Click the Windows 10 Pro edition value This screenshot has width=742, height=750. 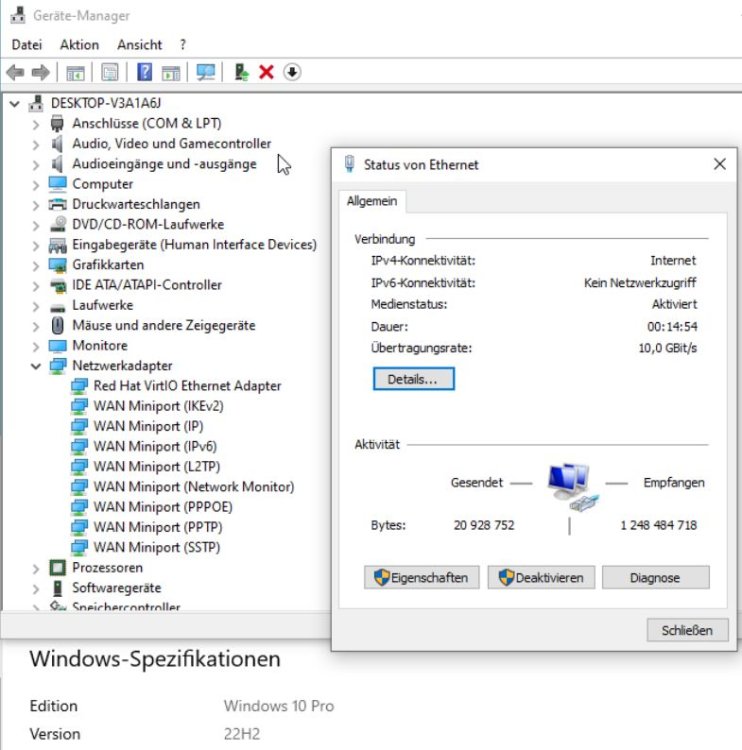pyautogui.click(x=279, y=706)
